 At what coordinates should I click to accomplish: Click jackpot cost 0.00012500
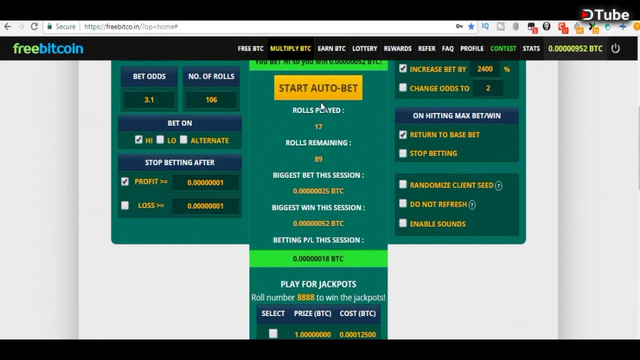tap(358, 334)
